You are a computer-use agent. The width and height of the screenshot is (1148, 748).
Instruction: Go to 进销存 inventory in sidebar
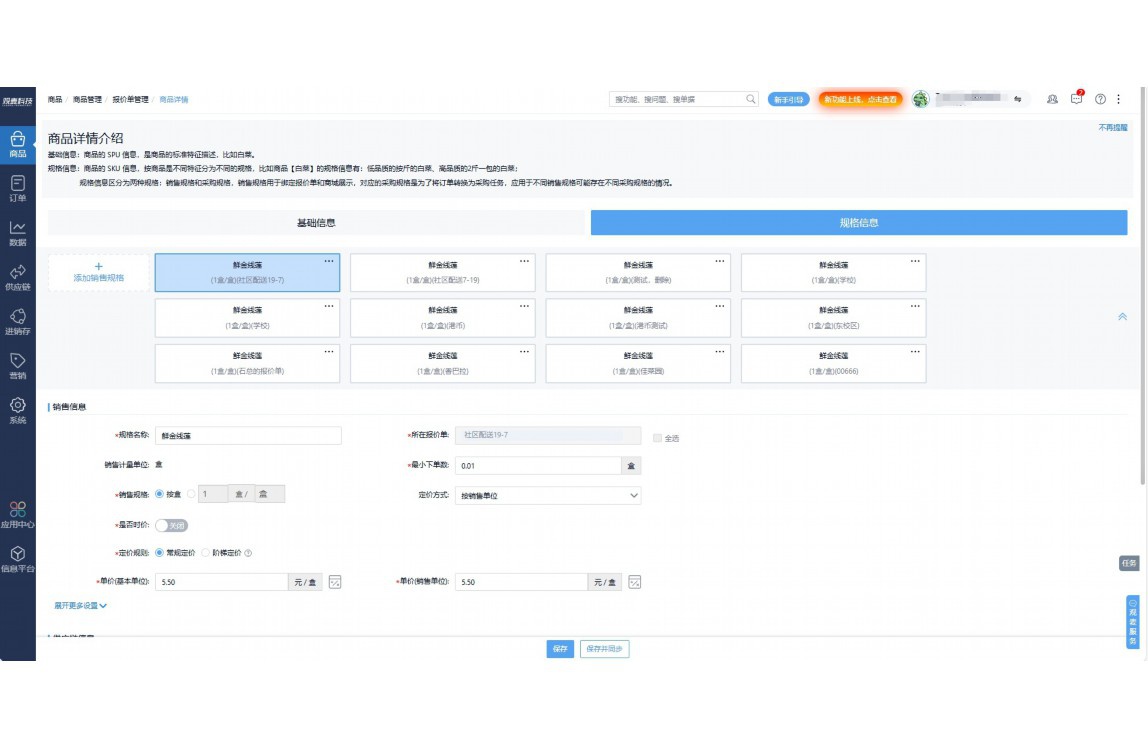(17, 321)
